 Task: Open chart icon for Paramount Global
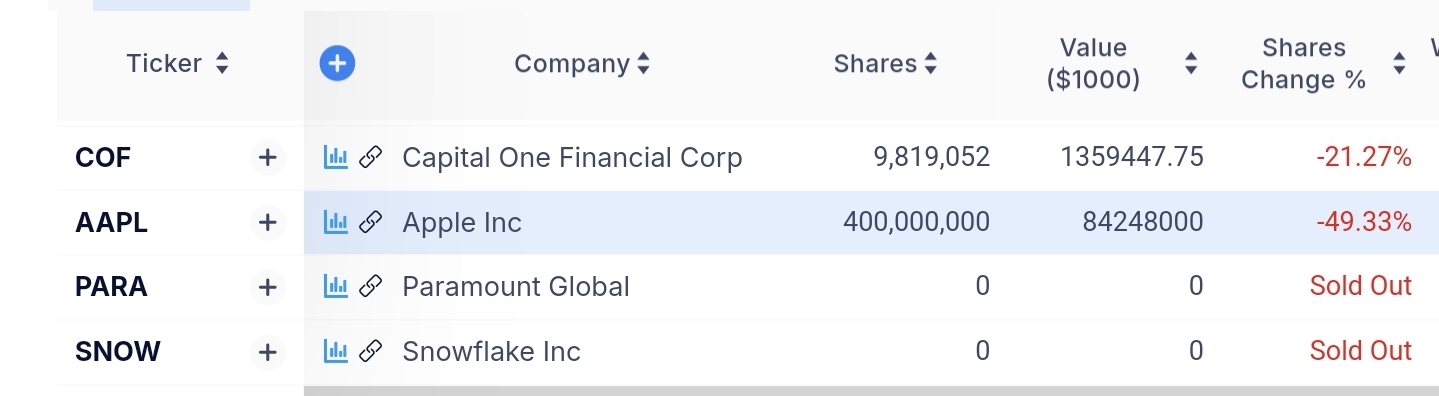coord(335,287)
